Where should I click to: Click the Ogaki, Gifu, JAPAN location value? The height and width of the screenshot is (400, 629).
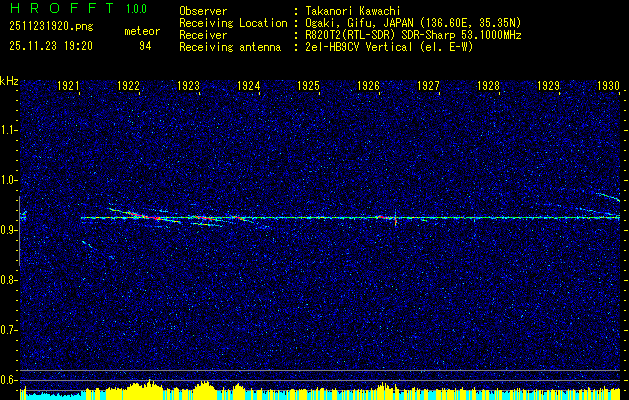413,23
